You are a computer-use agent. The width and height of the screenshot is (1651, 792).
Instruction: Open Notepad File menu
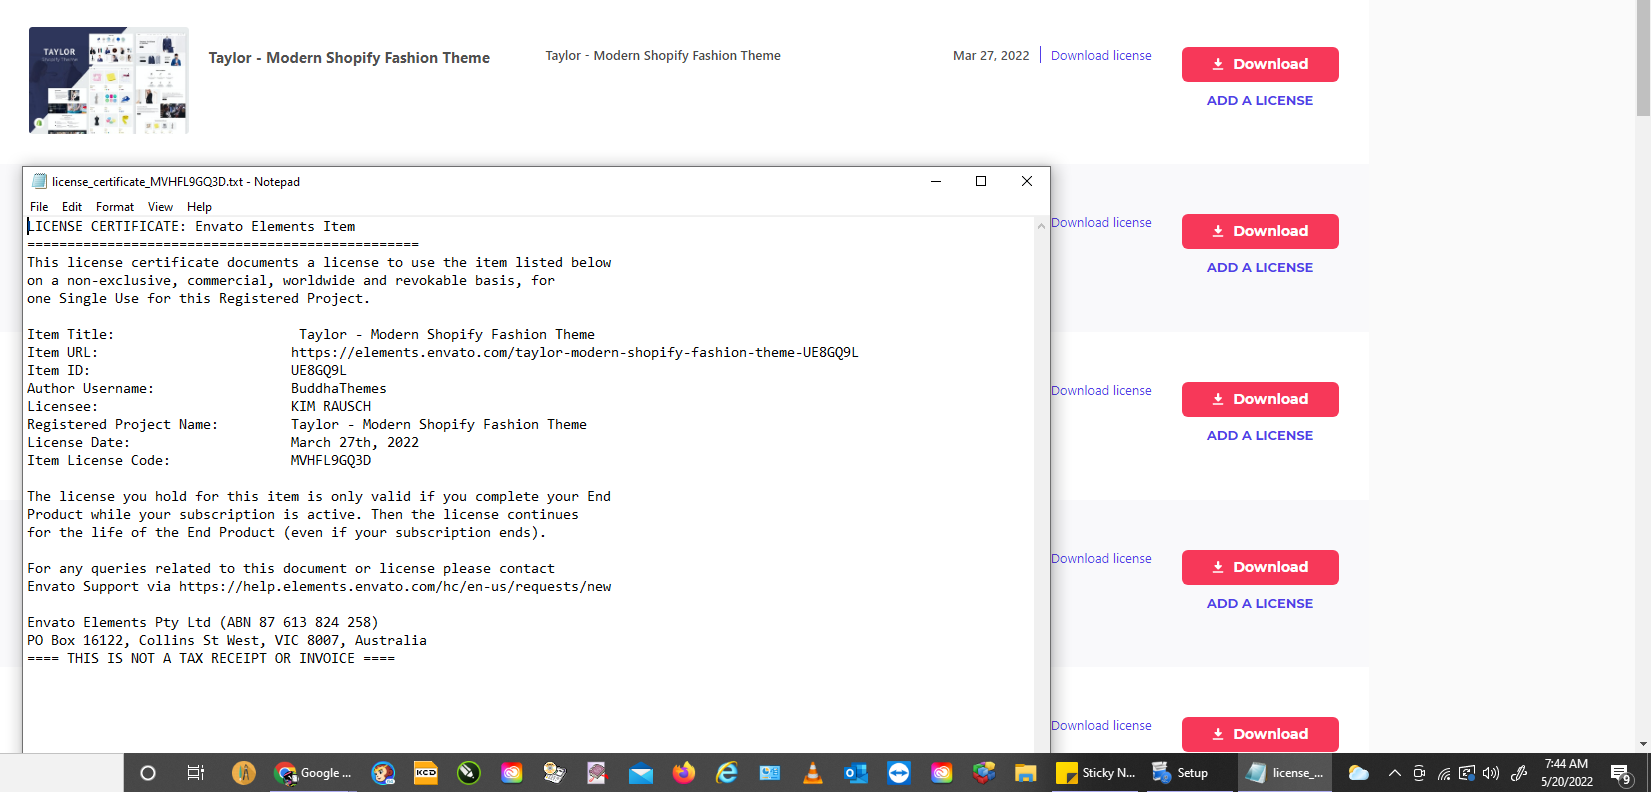click(x=39, y=207)
